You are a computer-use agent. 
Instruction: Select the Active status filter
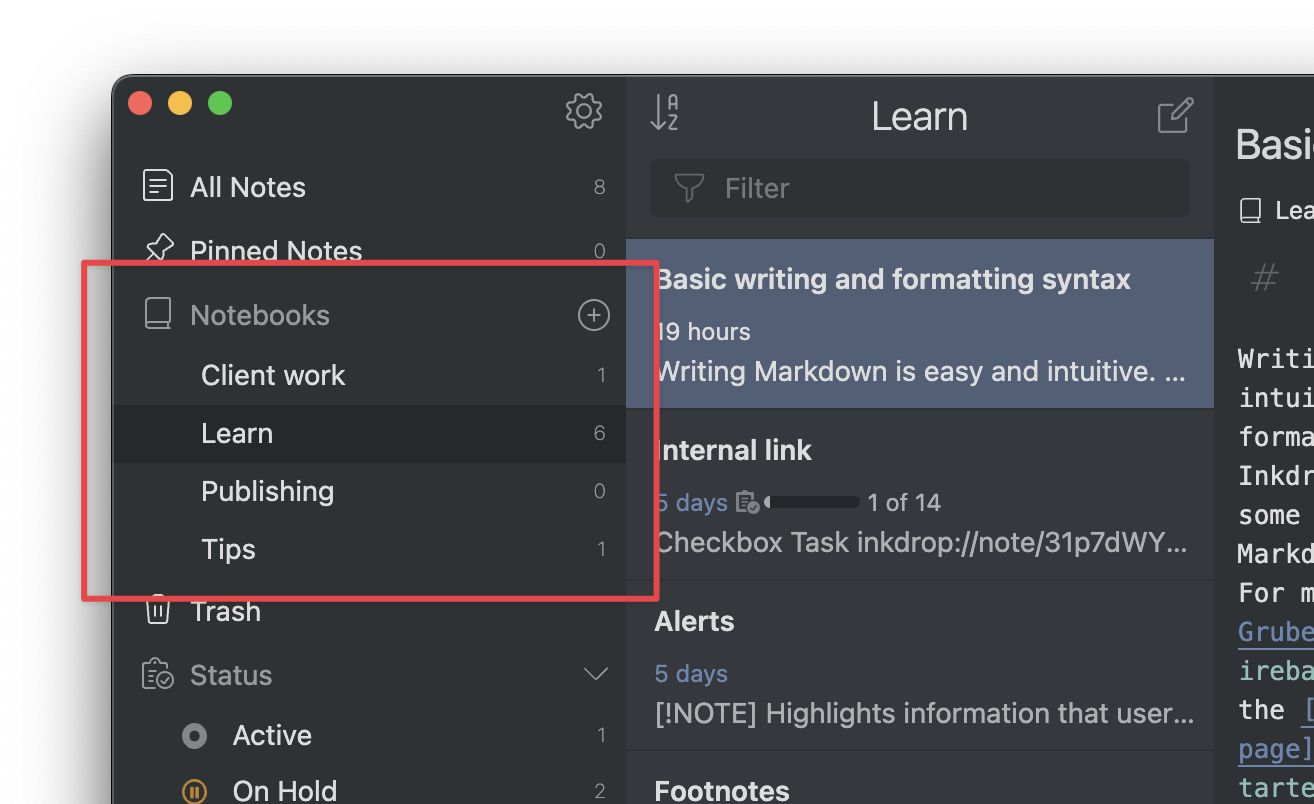click(272, 736)
